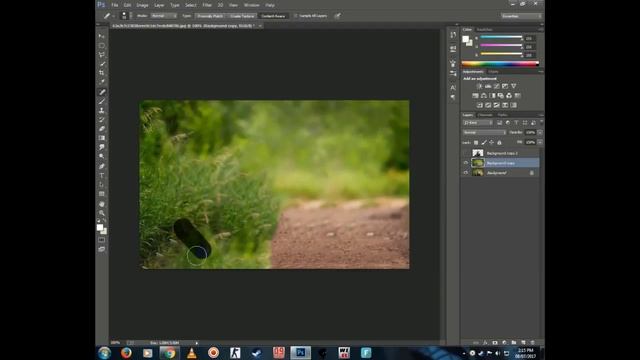Open the Character panel icon

coord(453,88)
